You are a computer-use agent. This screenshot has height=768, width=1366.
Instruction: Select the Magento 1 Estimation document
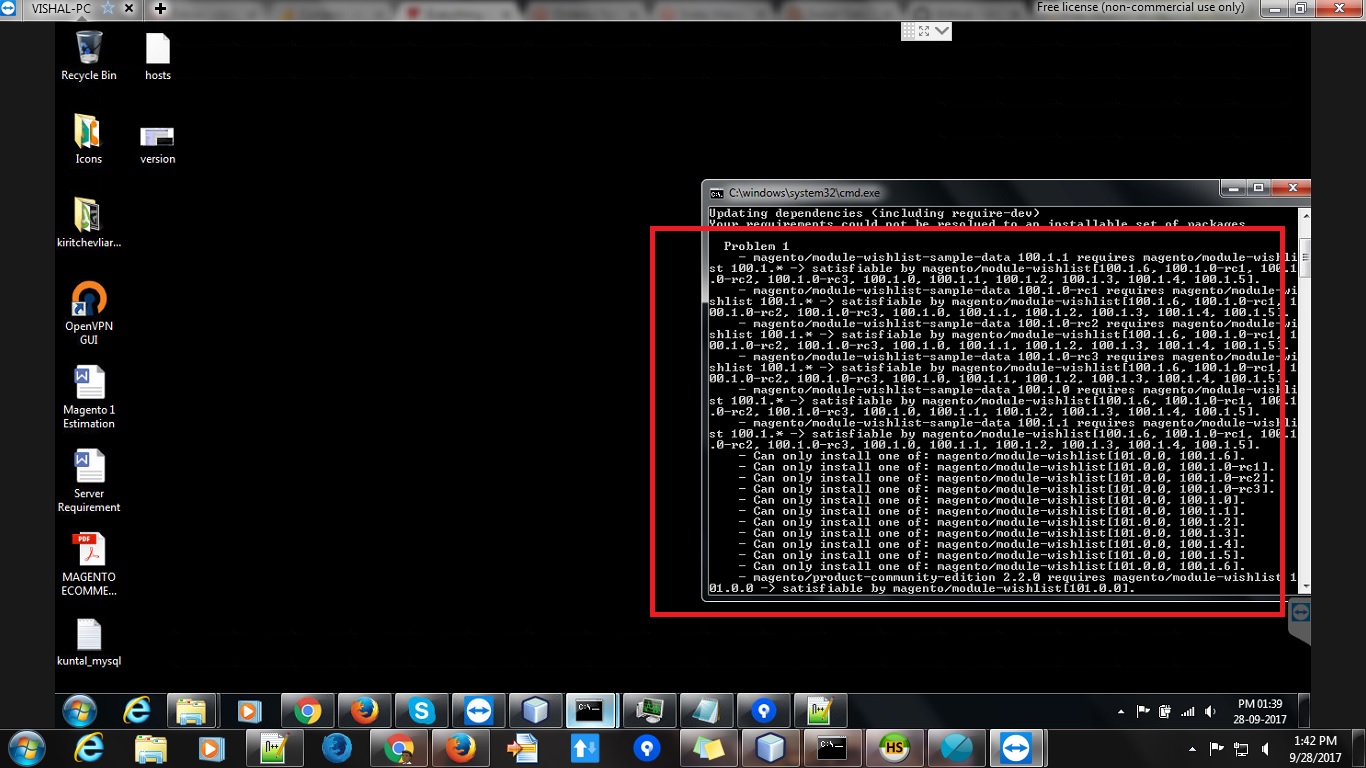[x=89, y=397]
